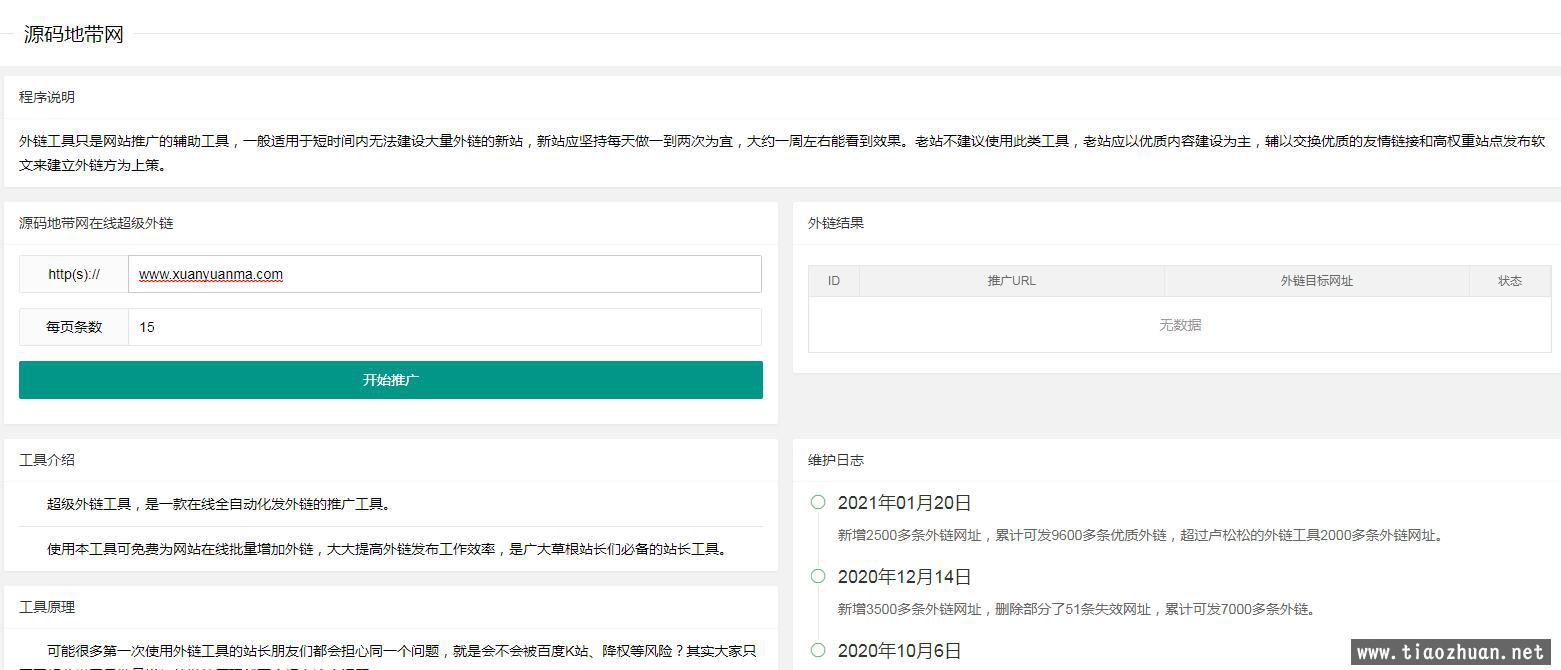
Task: Select the 源码地带网 page title
Action: [74, 34]
